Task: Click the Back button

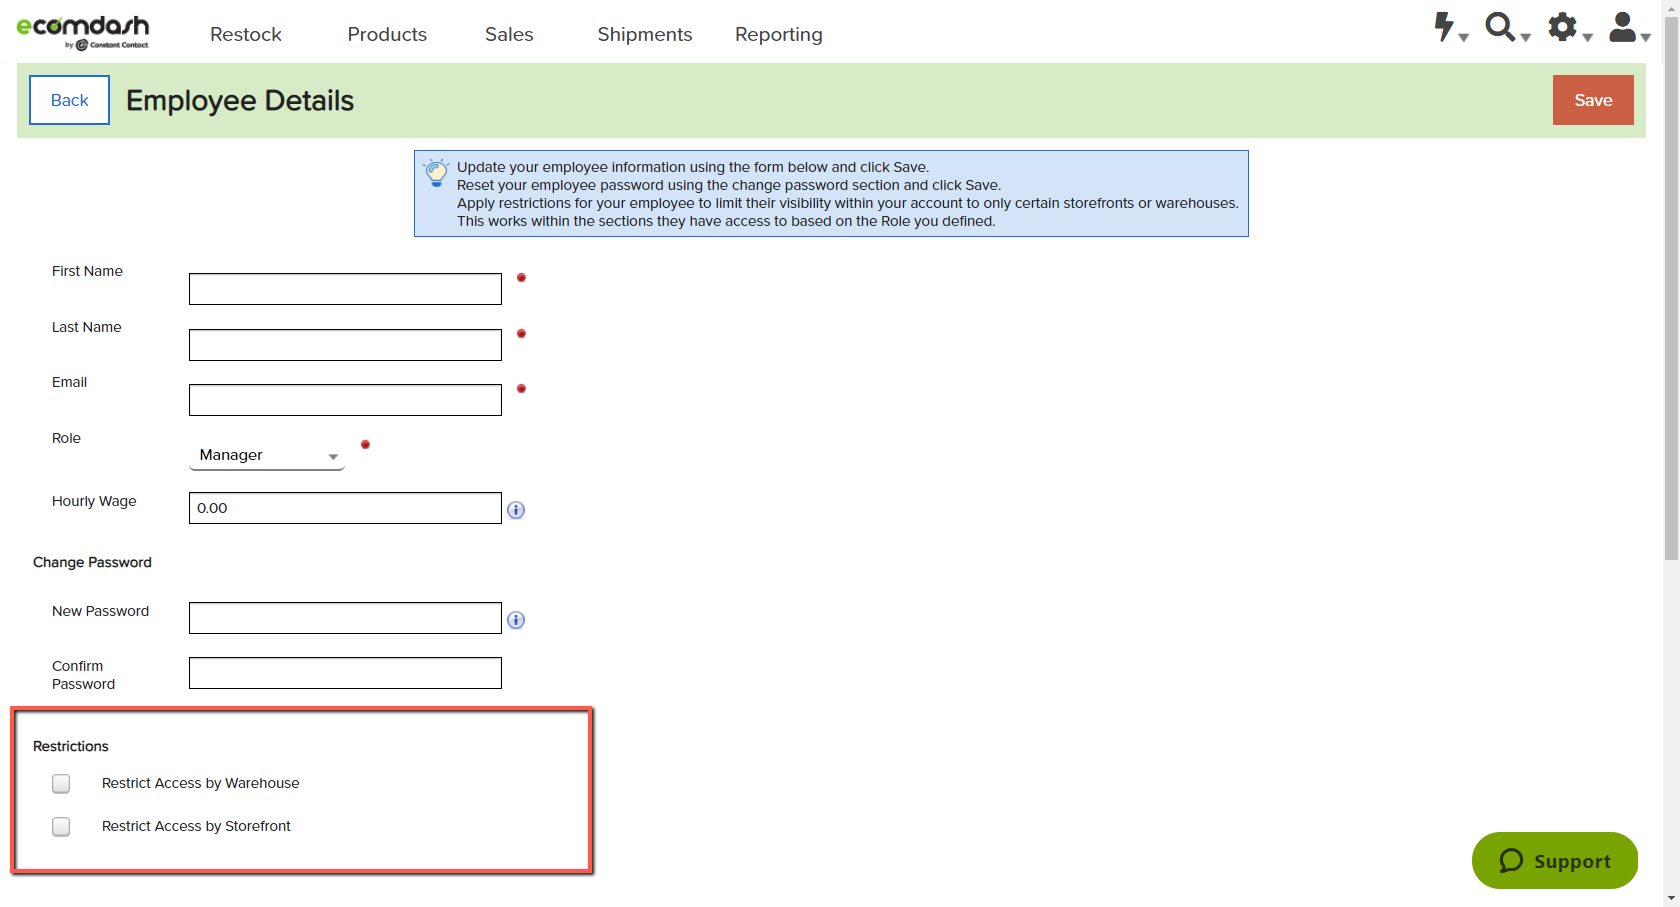Action: point(69,100)
